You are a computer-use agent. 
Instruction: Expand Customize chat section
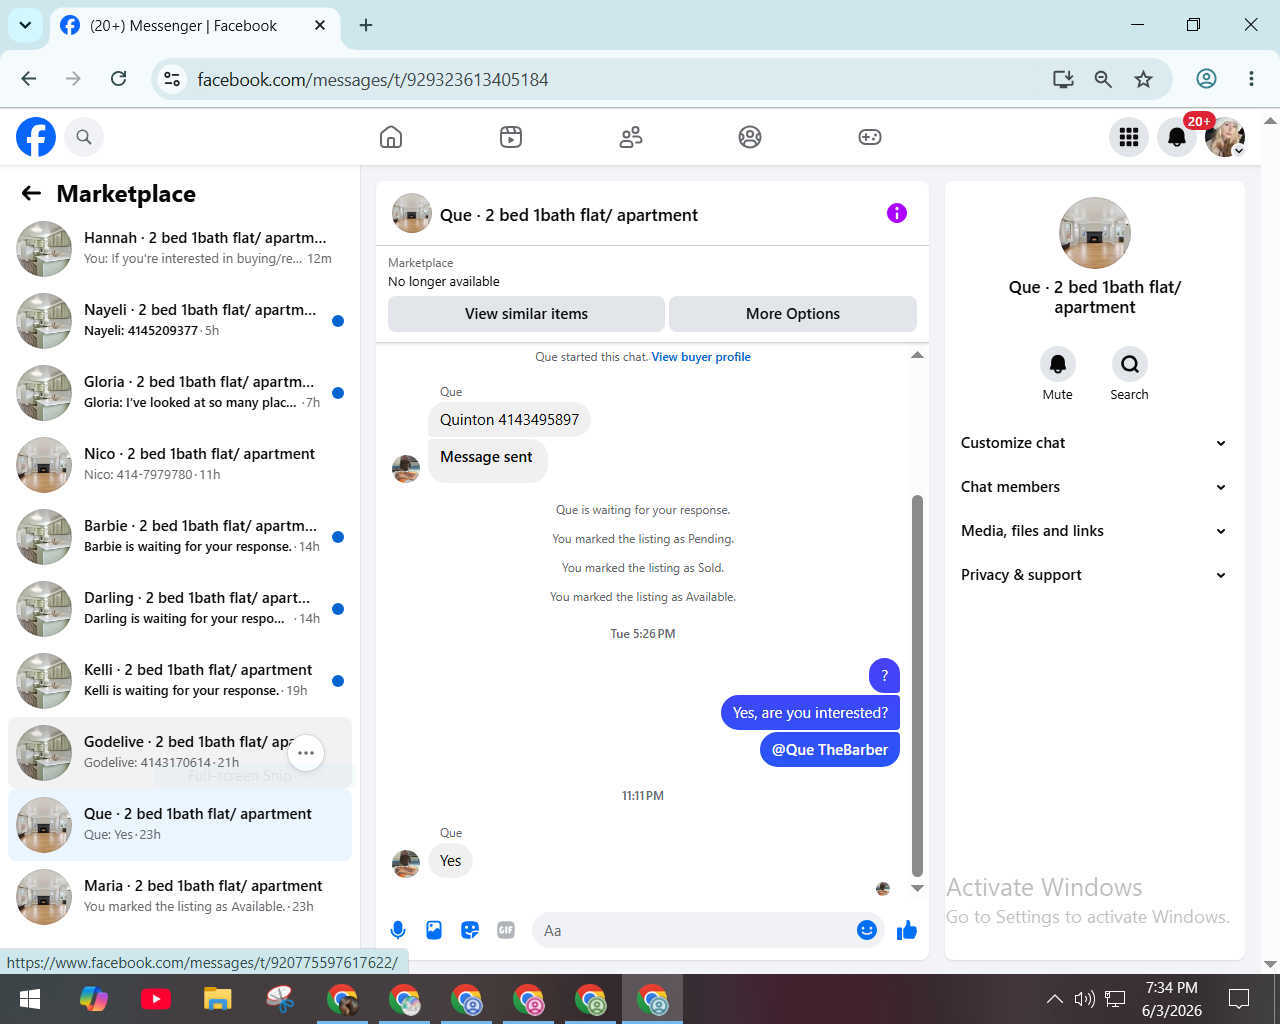coord(1095,443)
